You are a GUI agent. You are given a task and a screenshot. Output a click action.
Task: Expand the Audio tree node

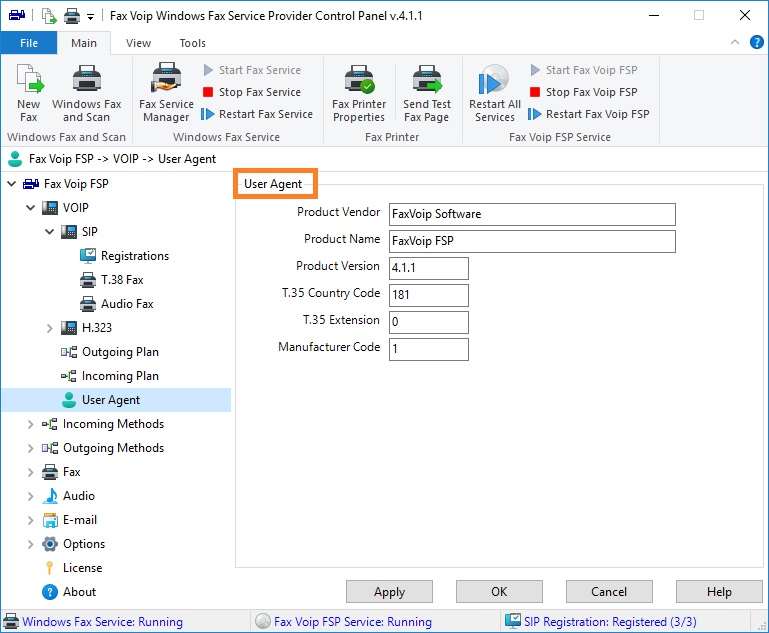click(30, 496)
